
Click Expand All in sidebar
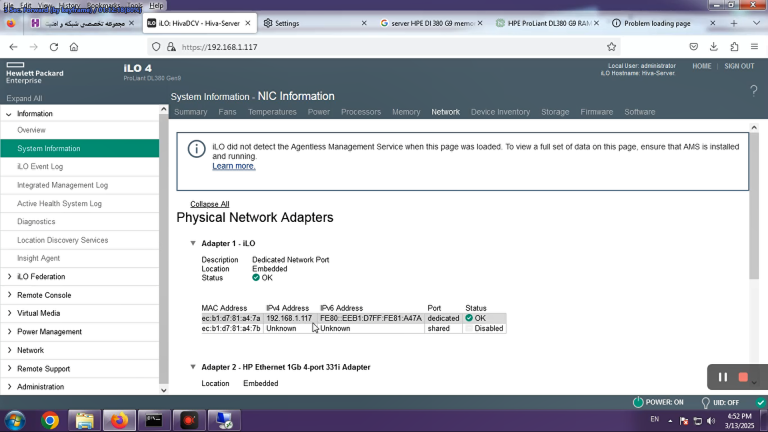(x=24, y=98)
